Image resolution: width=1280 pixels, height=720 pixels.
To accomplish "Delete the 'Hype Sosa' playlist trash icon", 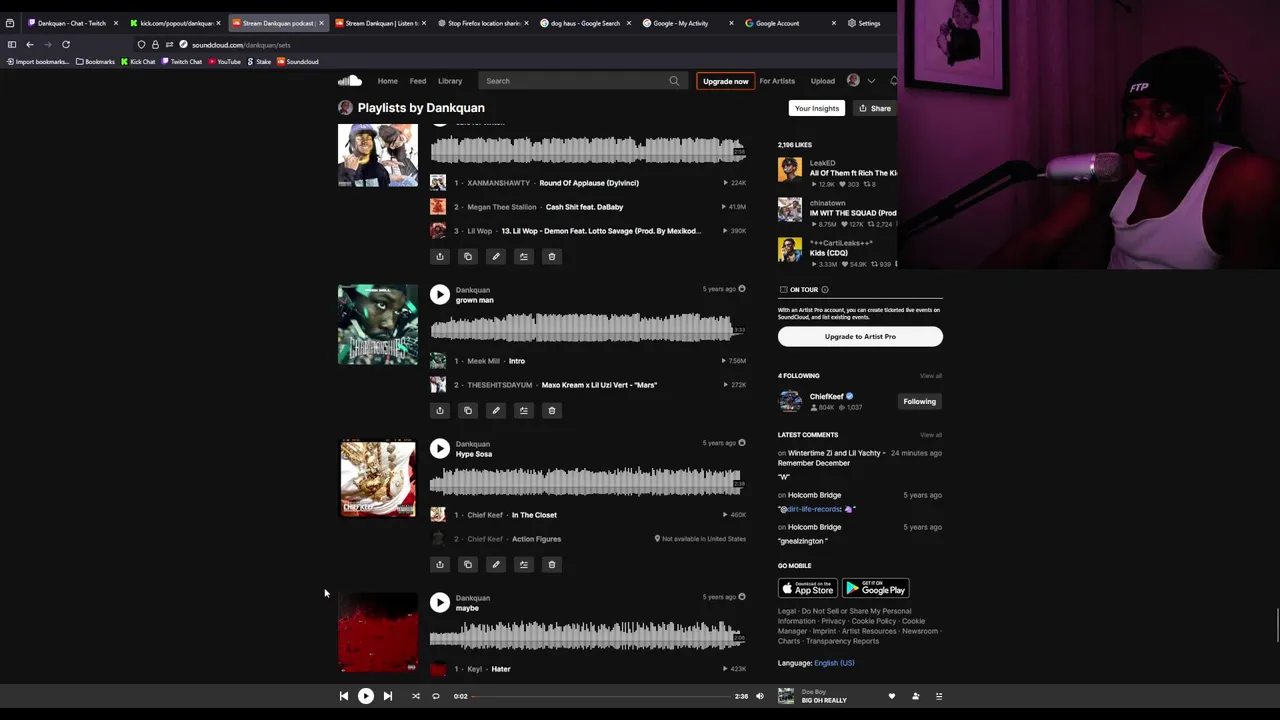I will click(552, 564).
